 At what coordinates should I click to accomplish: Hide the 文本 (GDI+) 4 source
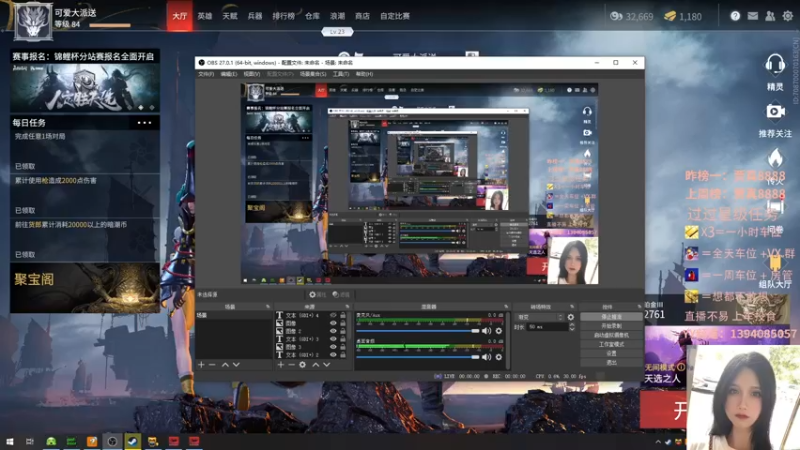point(333,315)
